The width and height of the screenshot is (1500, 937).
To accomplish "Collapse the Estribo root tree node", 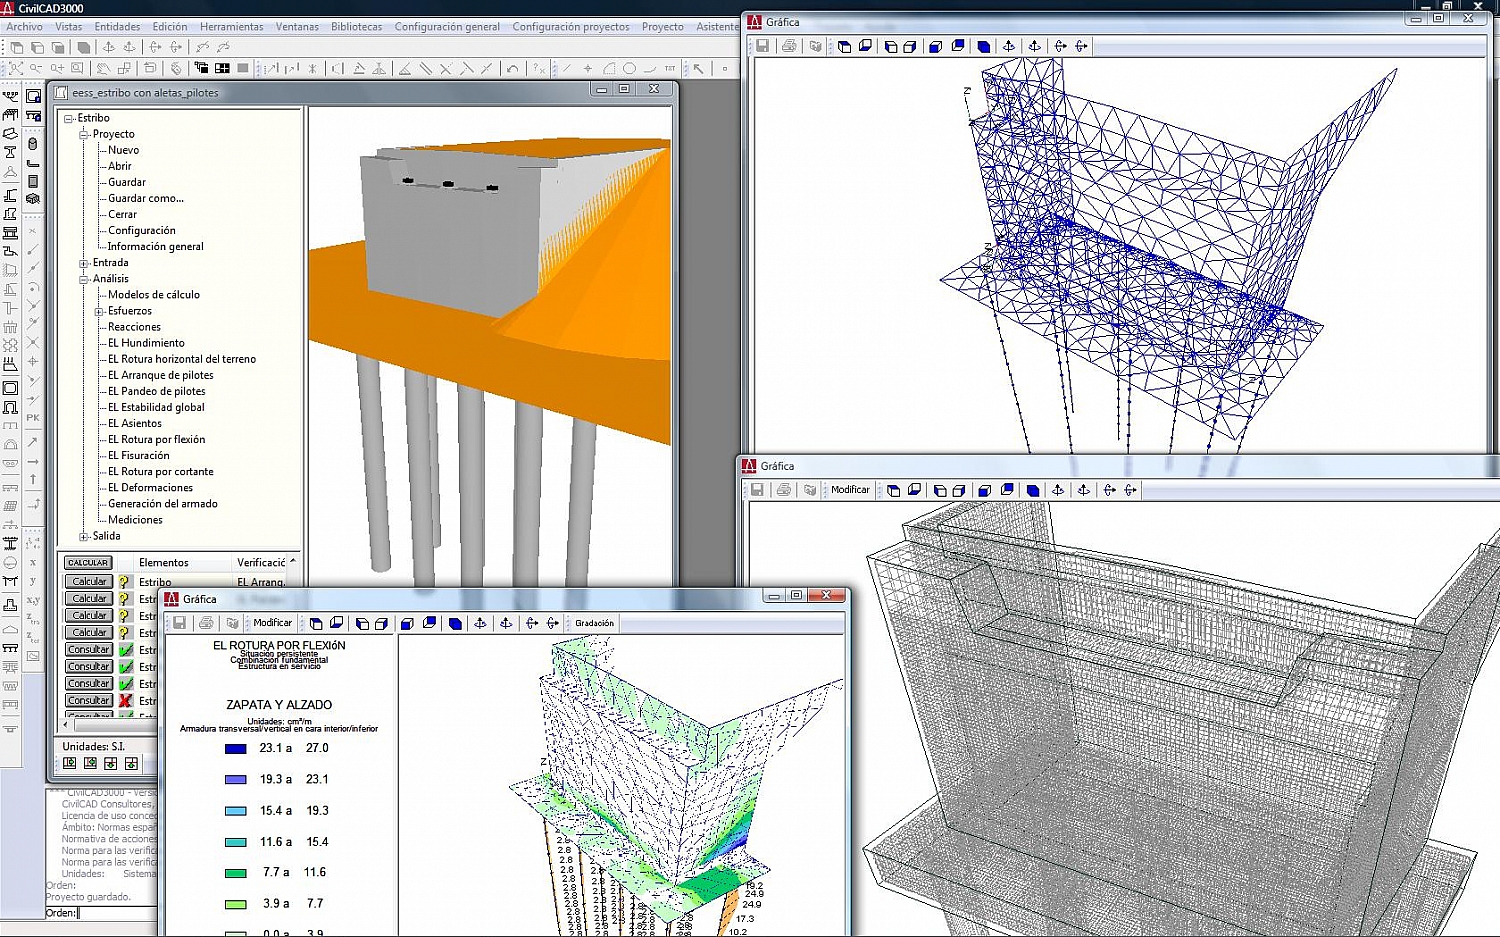I will pyautogui.click(x=69, y=118).
